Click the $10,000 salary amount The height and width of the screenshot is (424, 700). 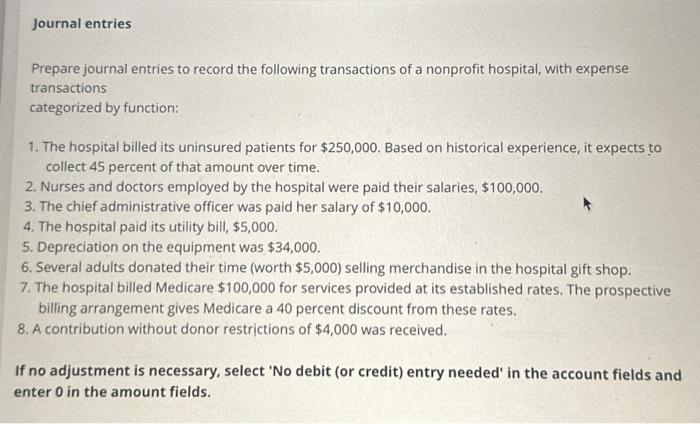404,208
